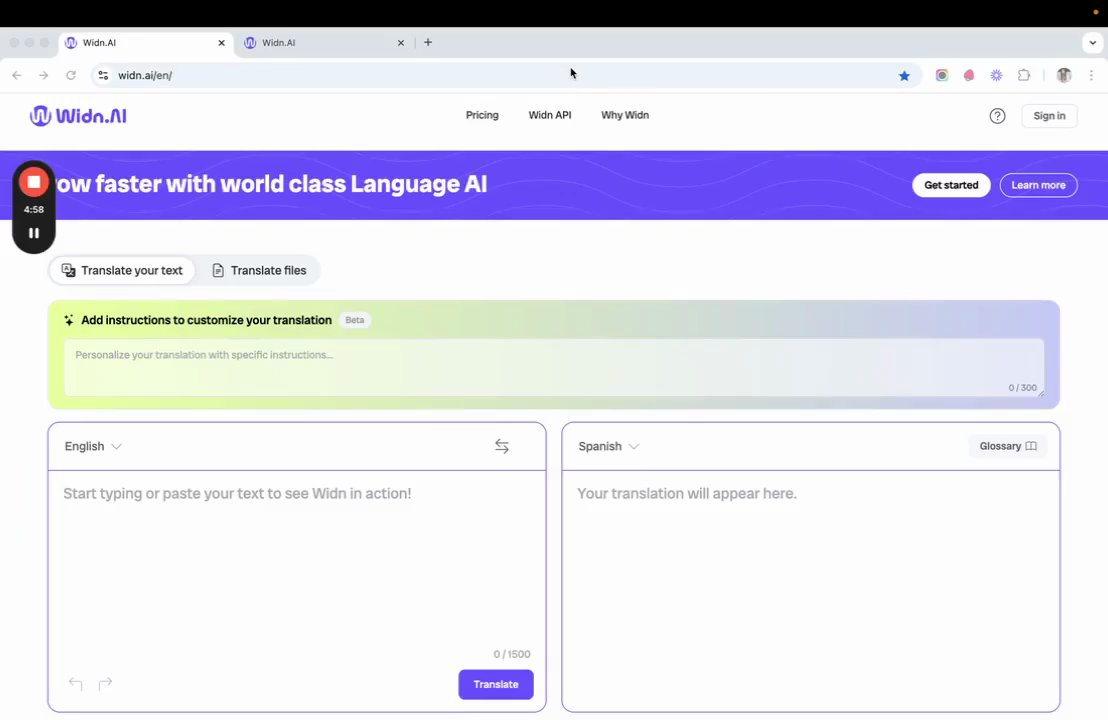Switch to second Widn.AI browser tab

pyautogui.click(x=324, y=43)
